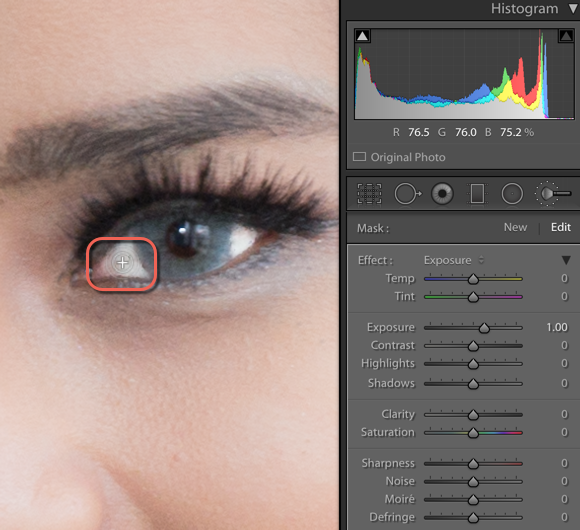Click the Defringe slider label
The image size is (580, 530).
(392, 517)
